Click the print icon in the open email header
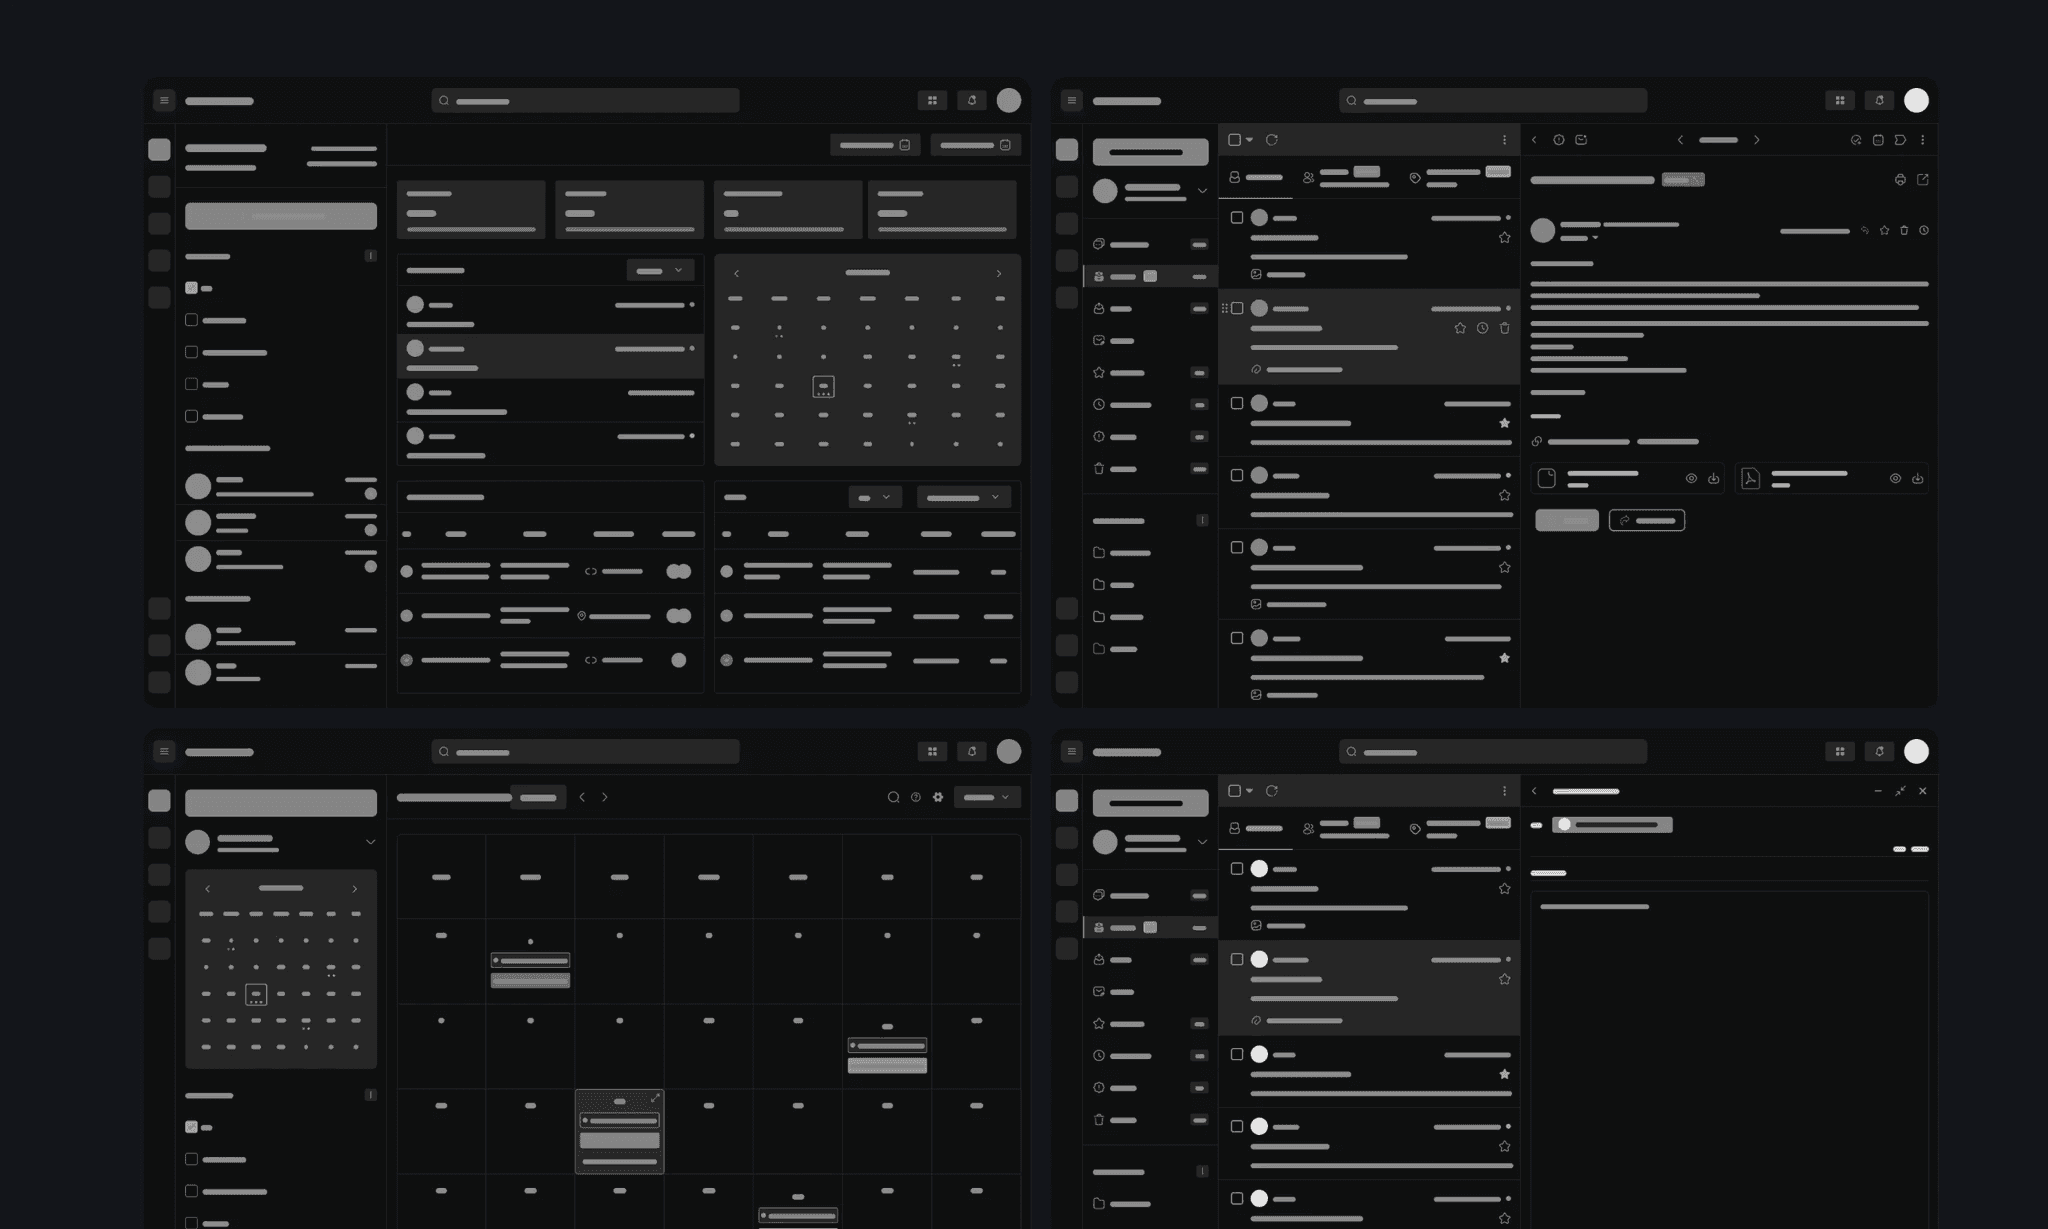This screenshot has width=2048, height=1229. click(1900, 180)
